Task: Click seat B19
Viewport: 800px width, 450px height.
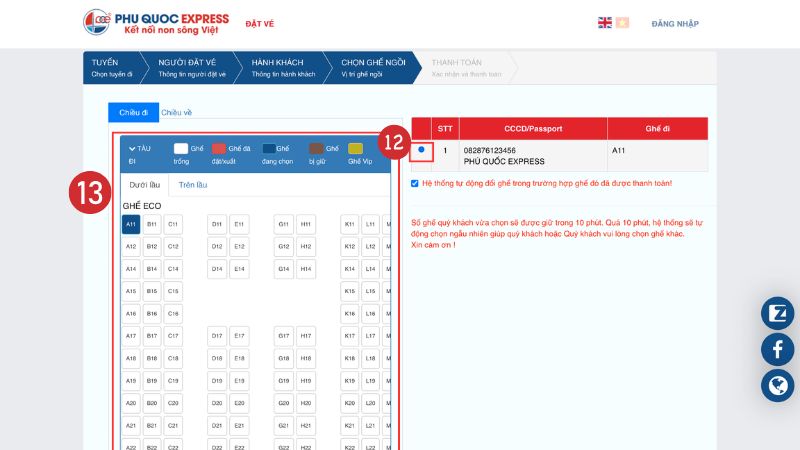Action: tap(152, 381)
